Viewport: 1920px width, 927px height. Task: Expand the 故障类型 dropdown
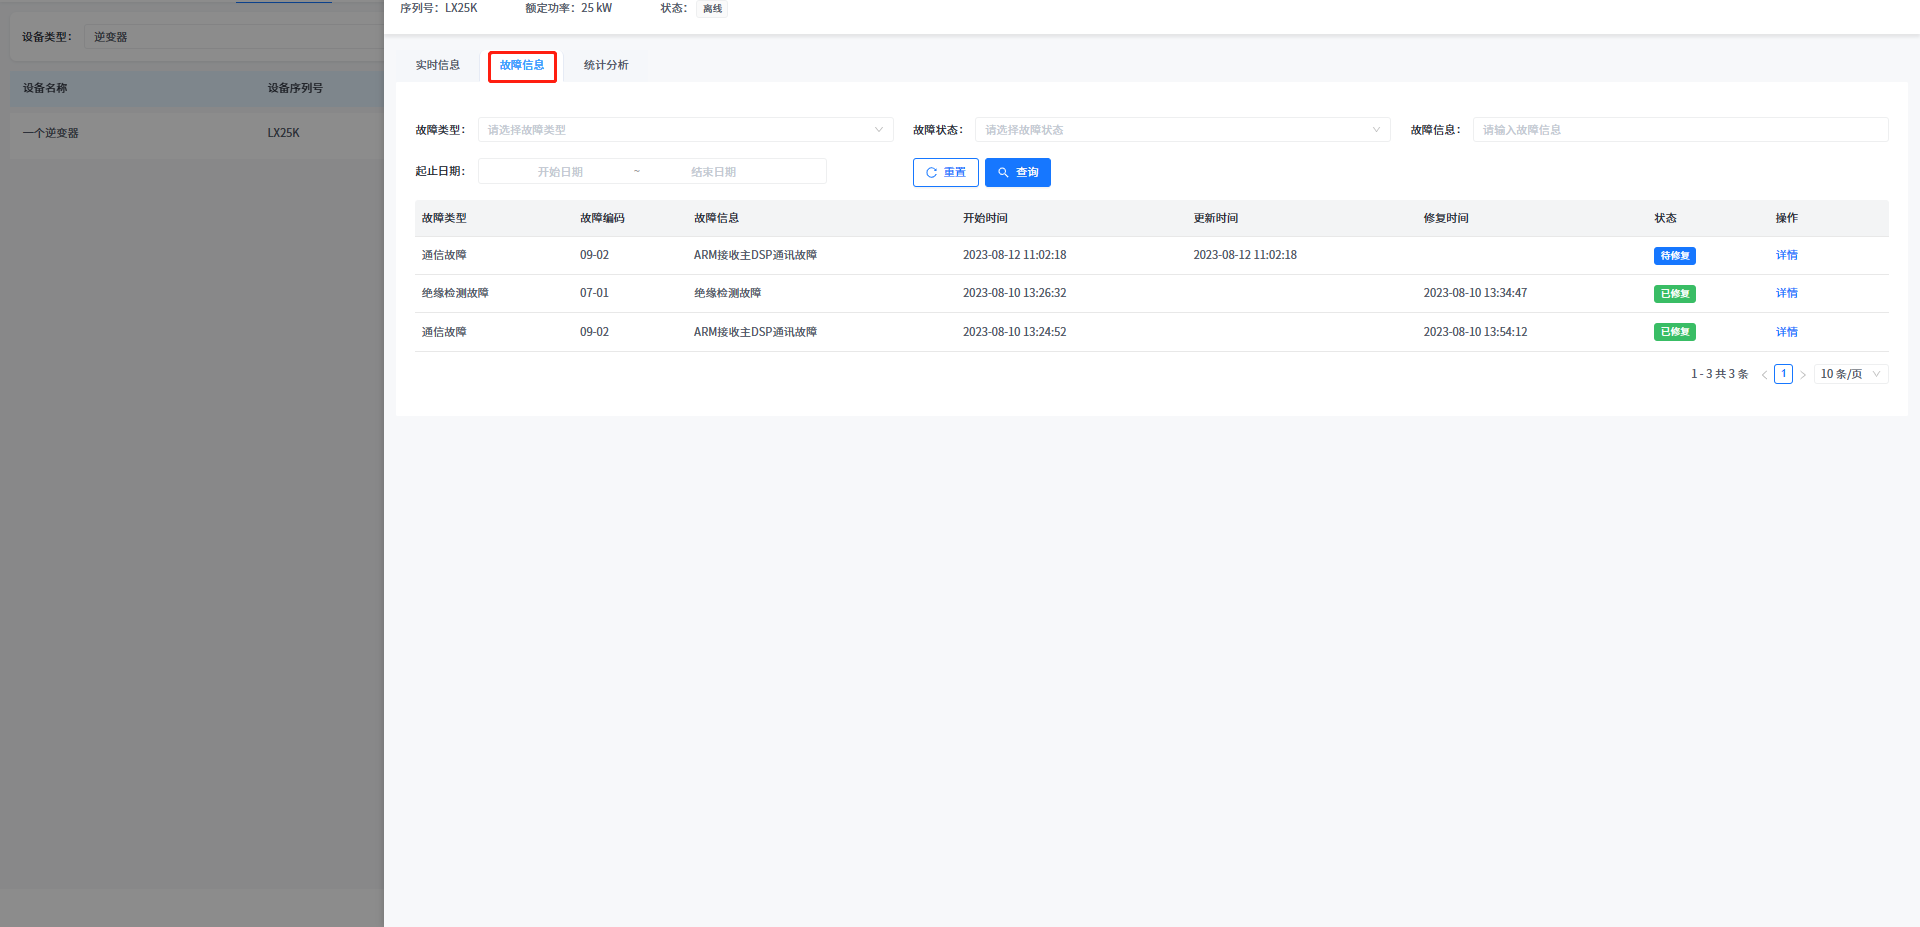click(x=685, y=130)
